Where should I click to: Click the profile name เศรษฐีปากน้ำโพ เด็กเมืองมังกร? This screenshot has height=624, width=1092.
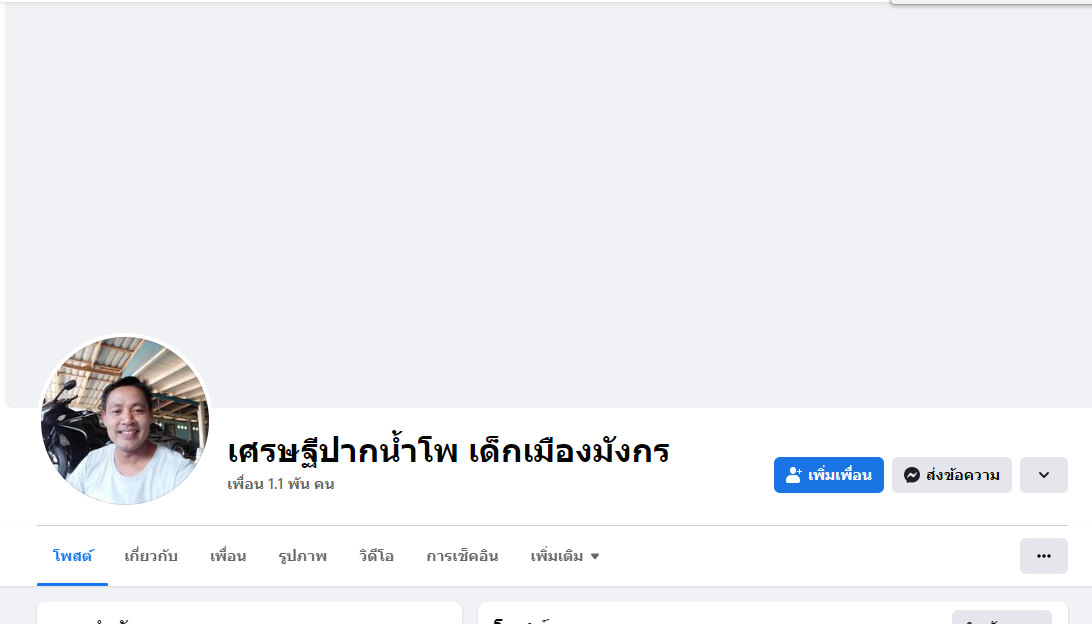[x=448, y=451]
